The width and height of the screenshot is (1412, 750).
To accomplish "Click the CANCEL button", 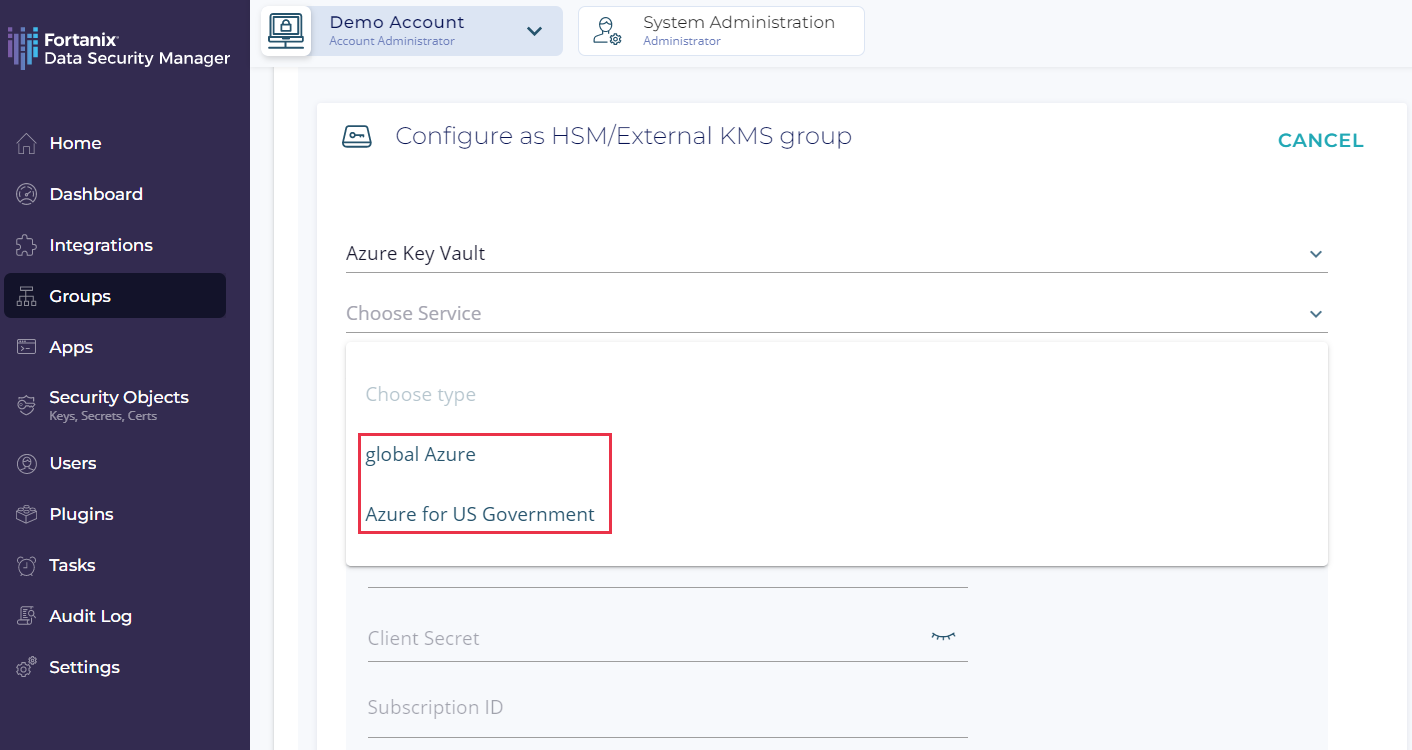I will (x=1320, y=141).
